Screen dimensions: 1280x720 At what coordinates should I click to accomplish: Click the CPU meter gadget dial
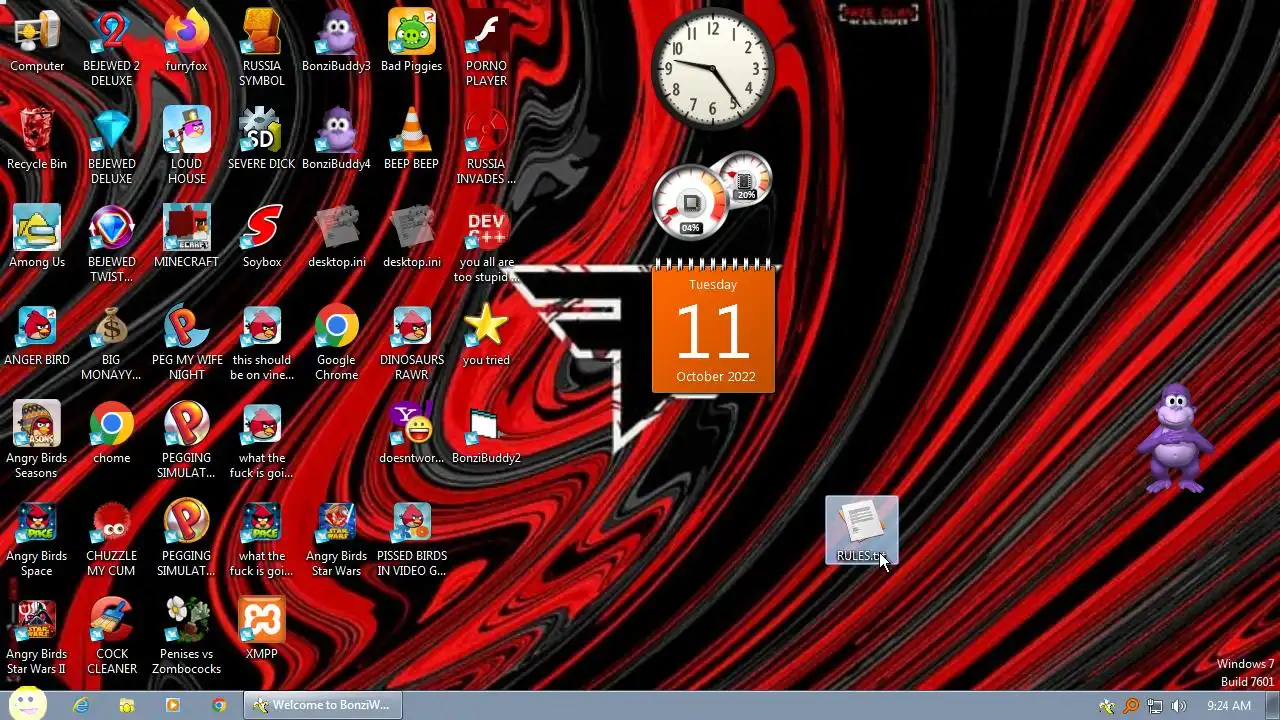click(x=690, y=204)
